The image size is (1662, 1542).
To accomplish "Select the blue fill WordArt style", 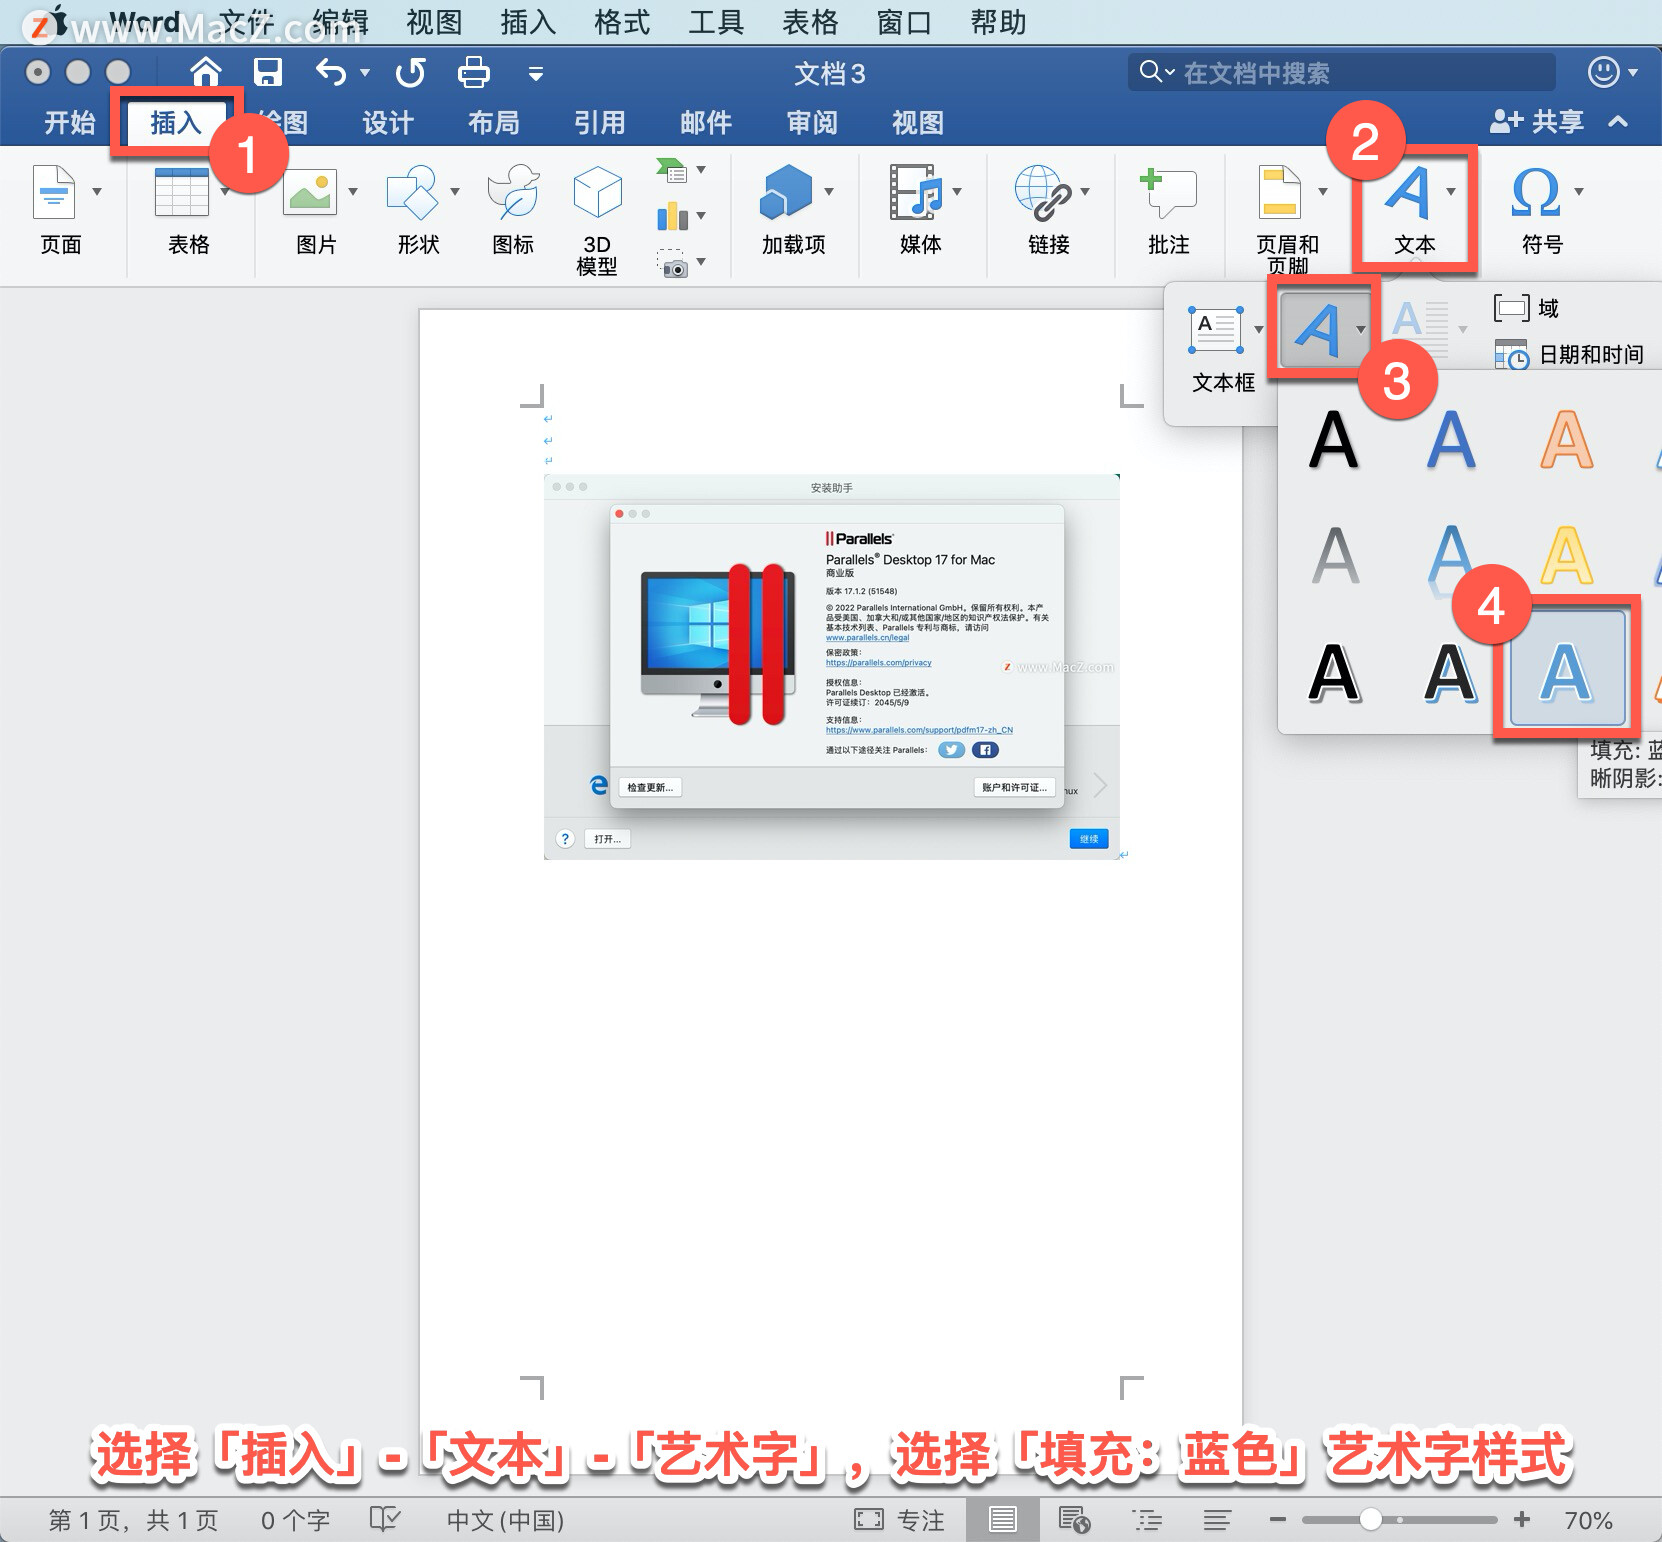I will tap(1566, 669).
